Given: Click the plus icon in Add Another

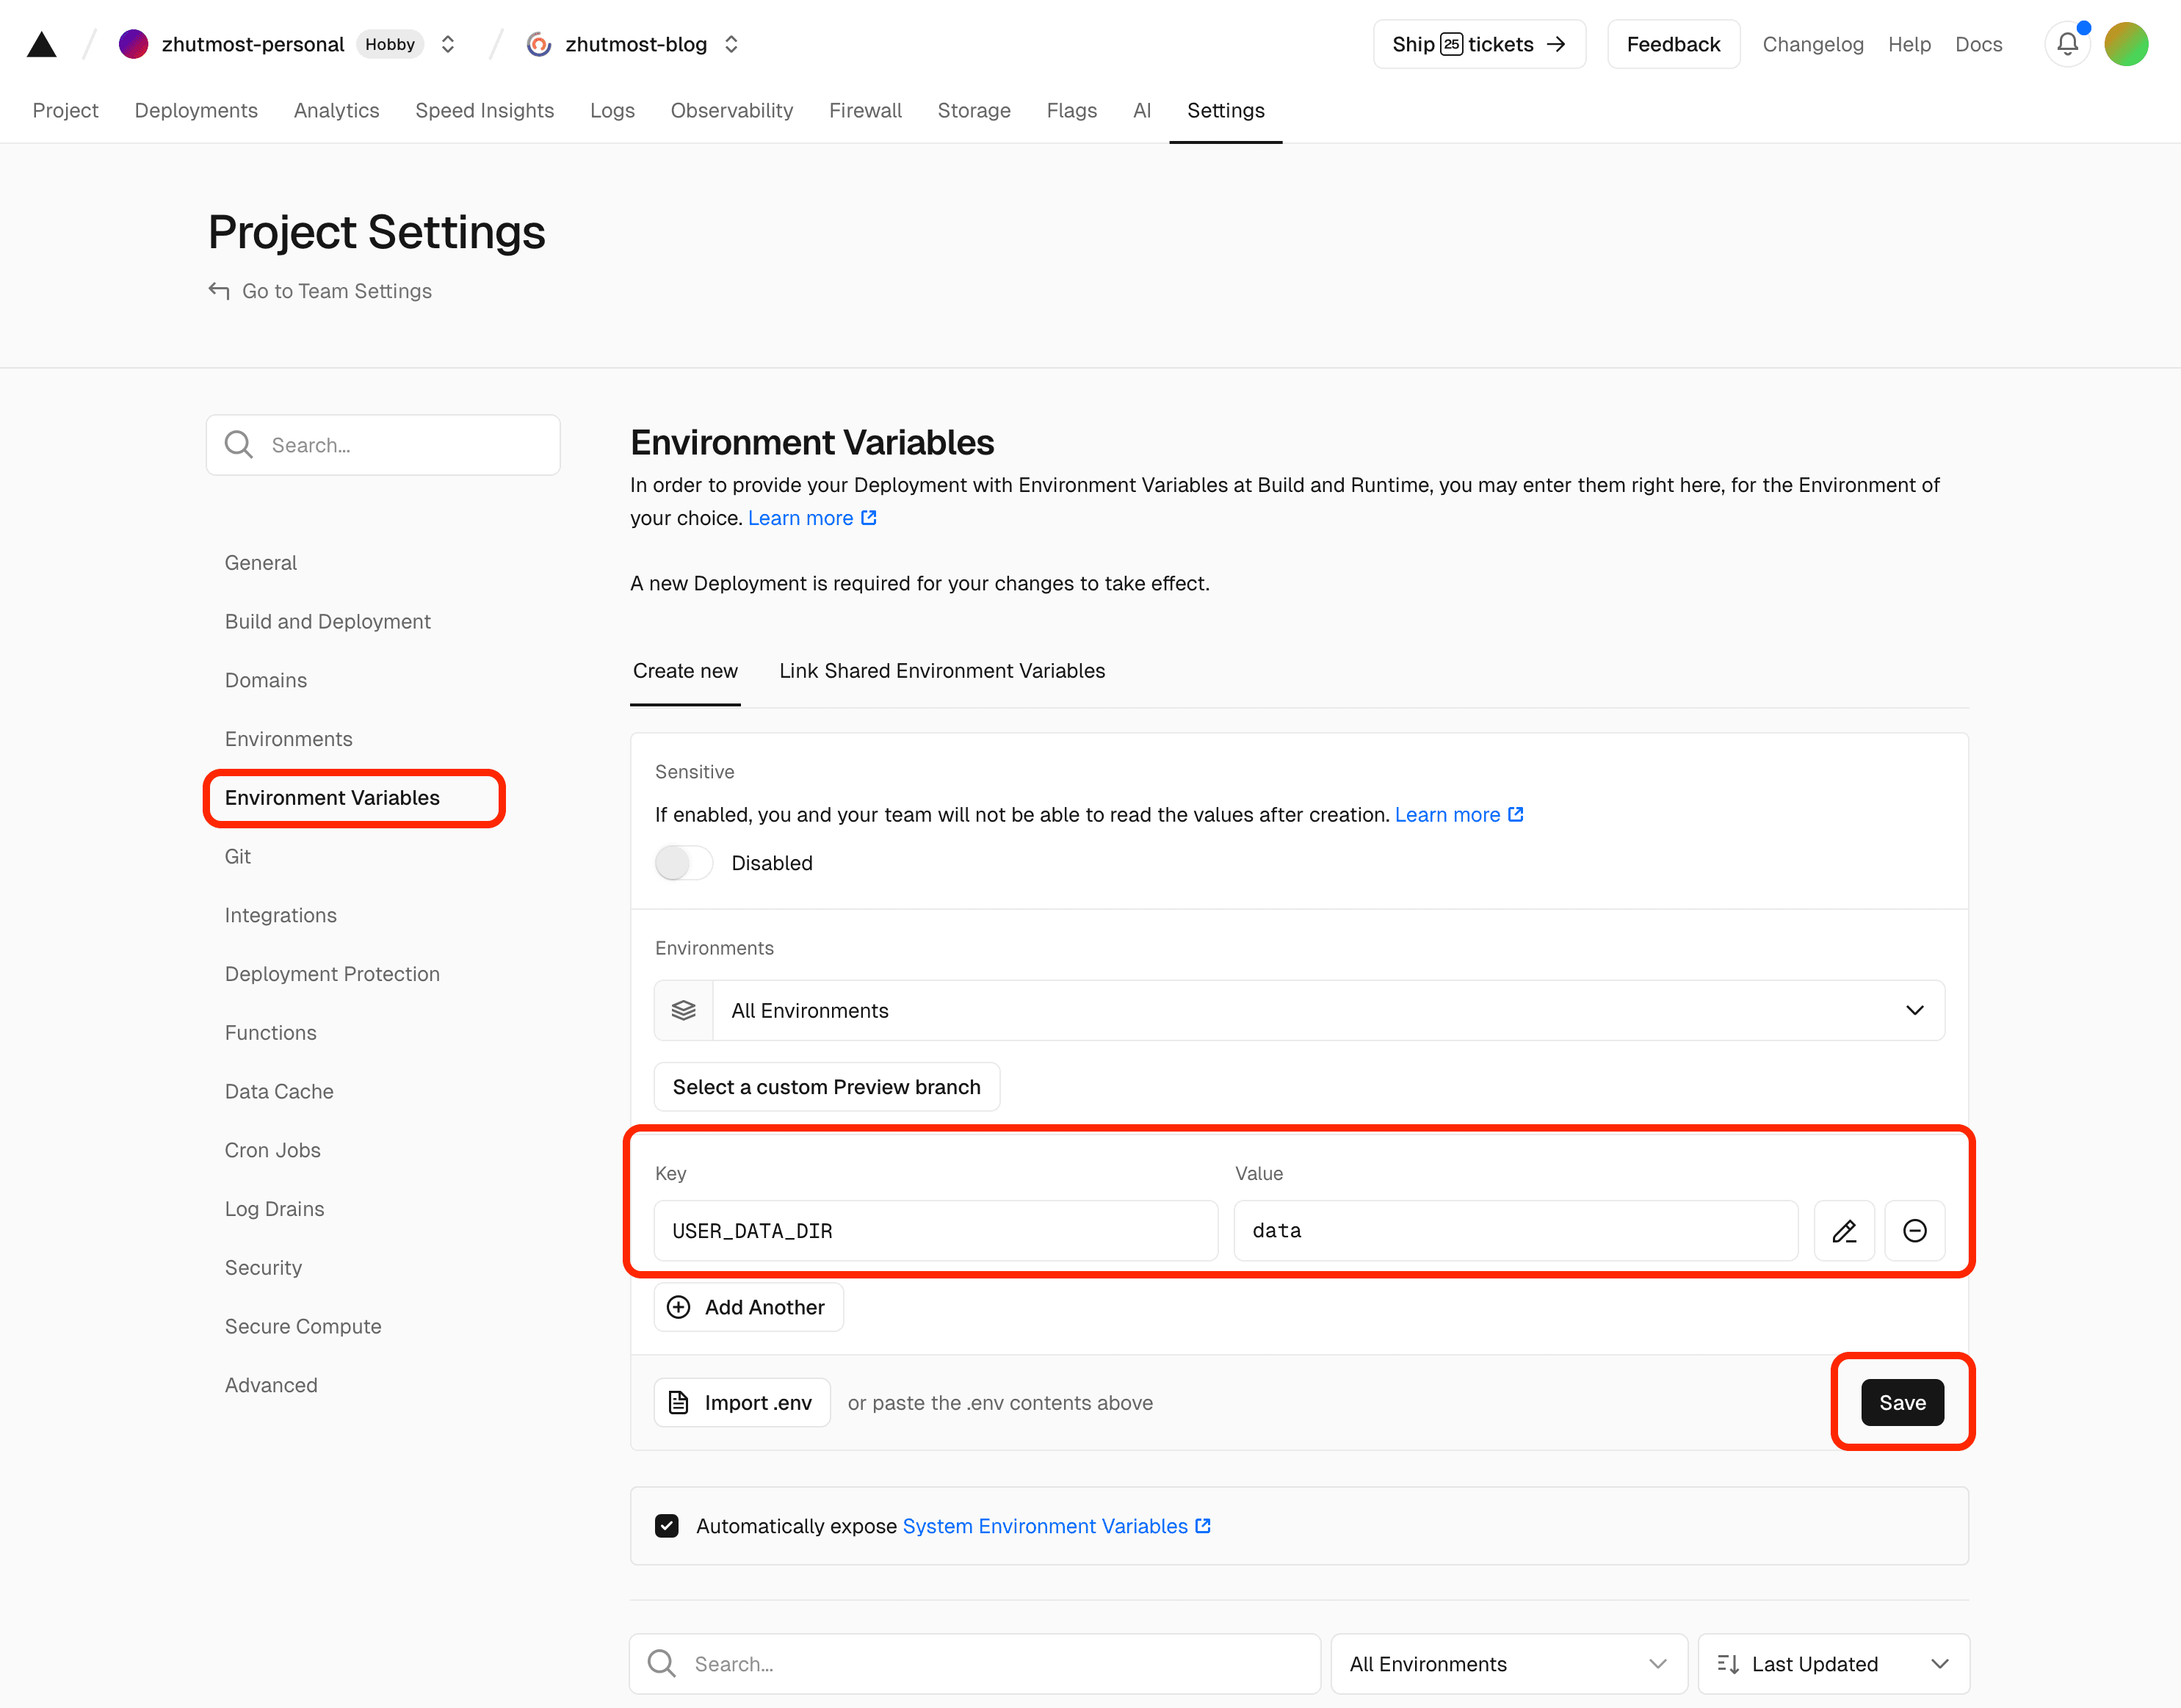Looking at the screenshot, I should pyautogui.click(x=678, y=1307).
